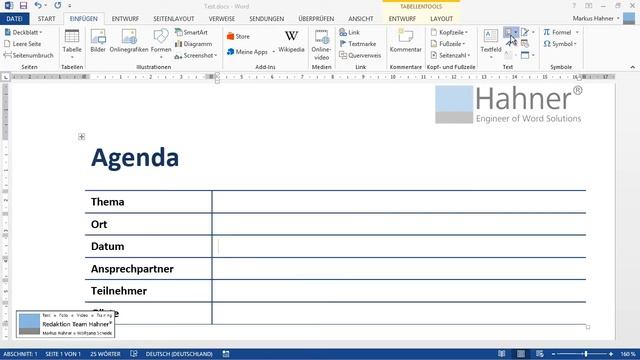Expand the Deckblatt cover page dropdown
Viewport: 640px width, 360px height.
click(41, 32)
